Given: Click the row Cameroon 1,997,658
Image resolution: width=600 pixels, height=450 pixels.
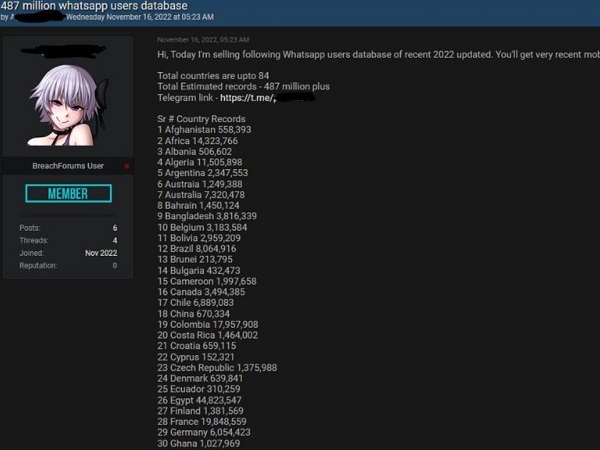Looking at the screenshot, I should [x=207, y=282].
